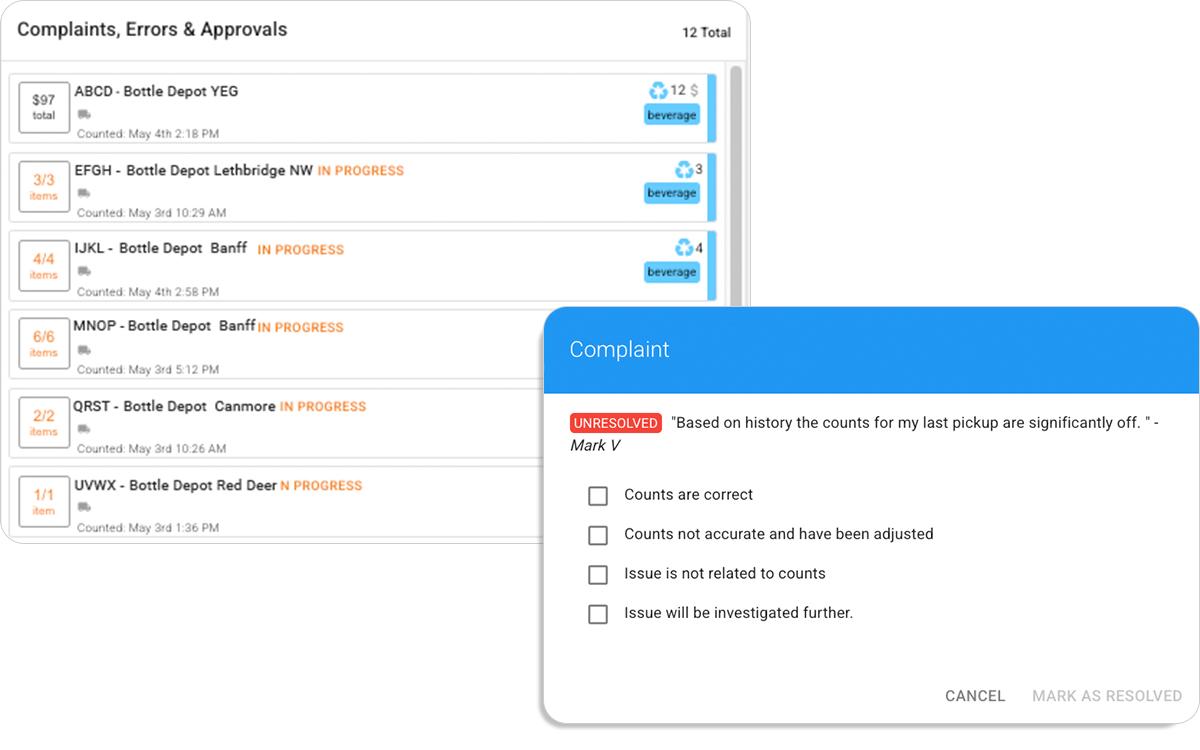
Task: Click the 3/3 items box for EFGH
Action: click(44, 186)
